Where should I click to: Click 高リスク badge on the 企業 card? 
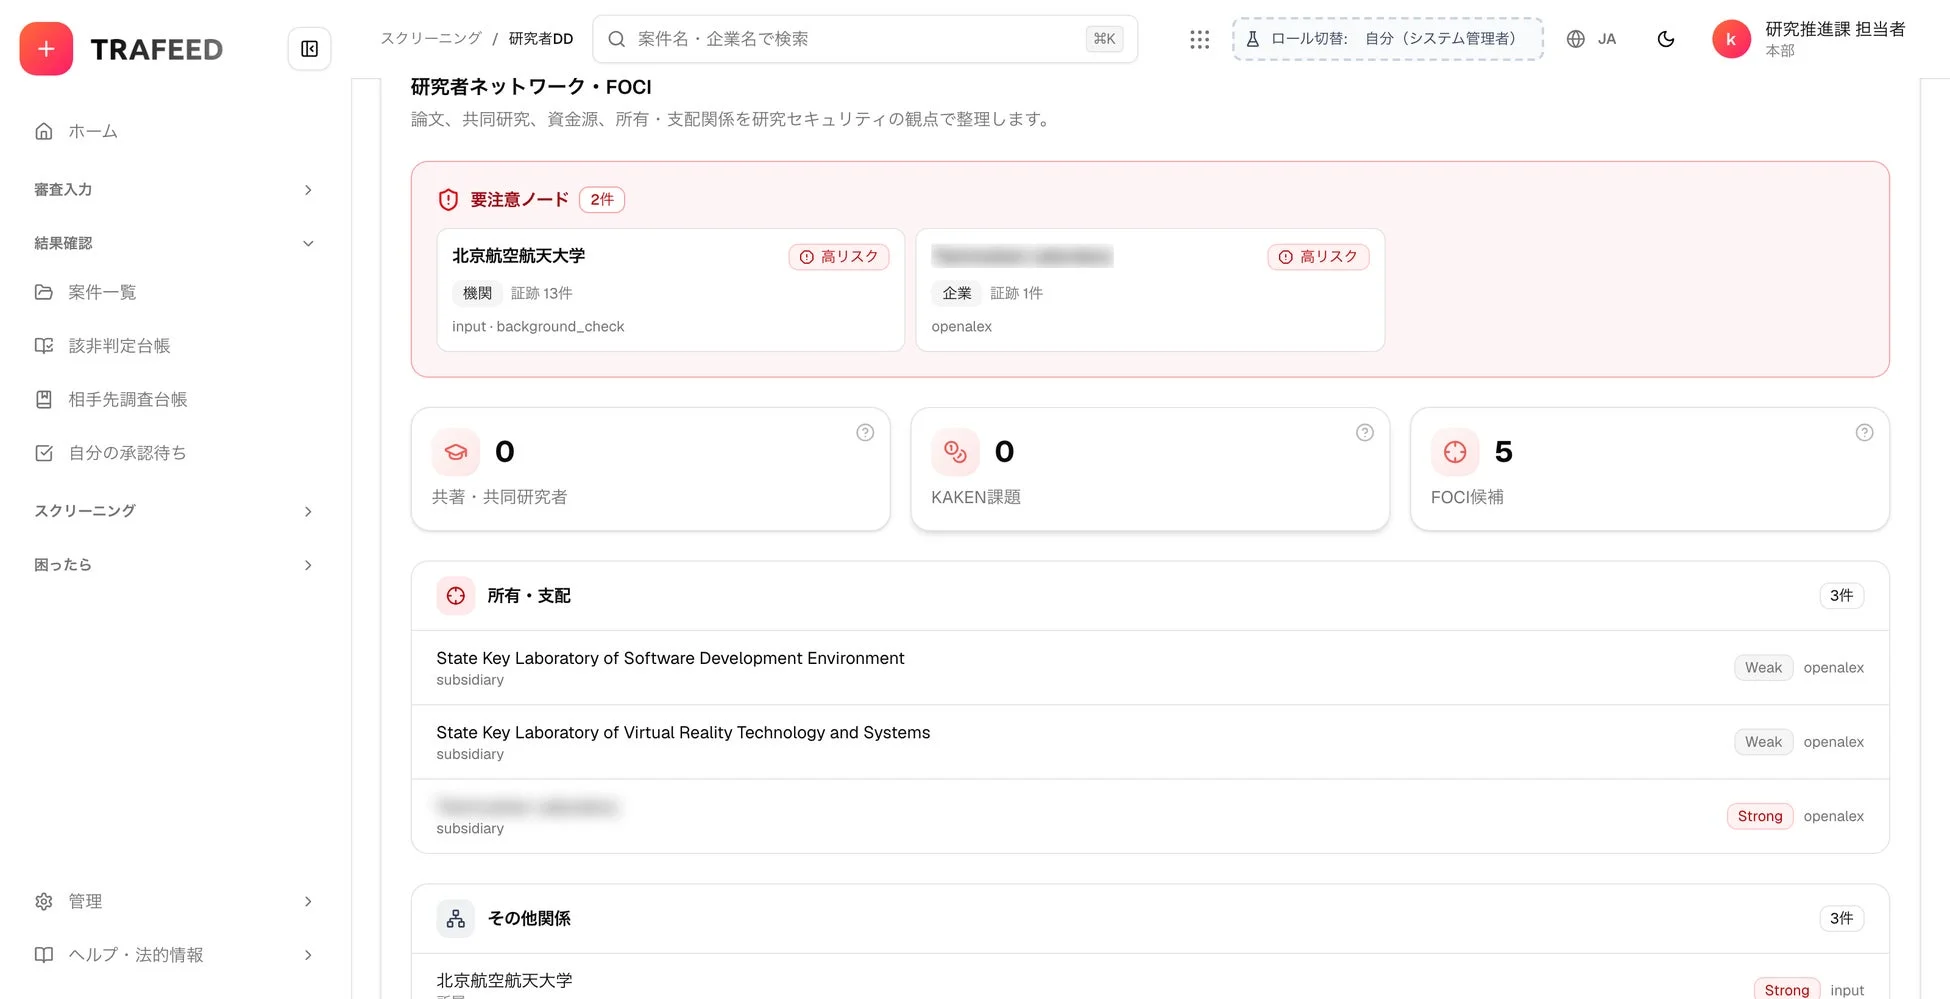pos(1318,257)
